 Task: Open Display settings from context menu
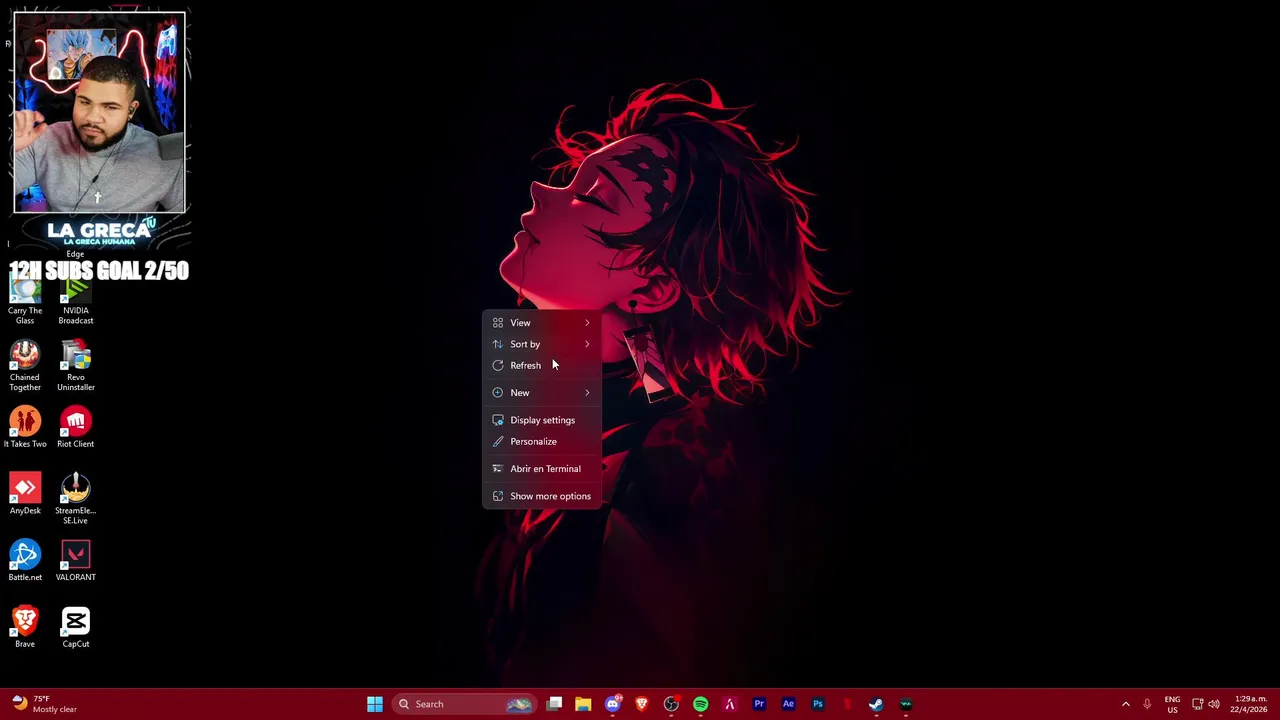point(542,420)
